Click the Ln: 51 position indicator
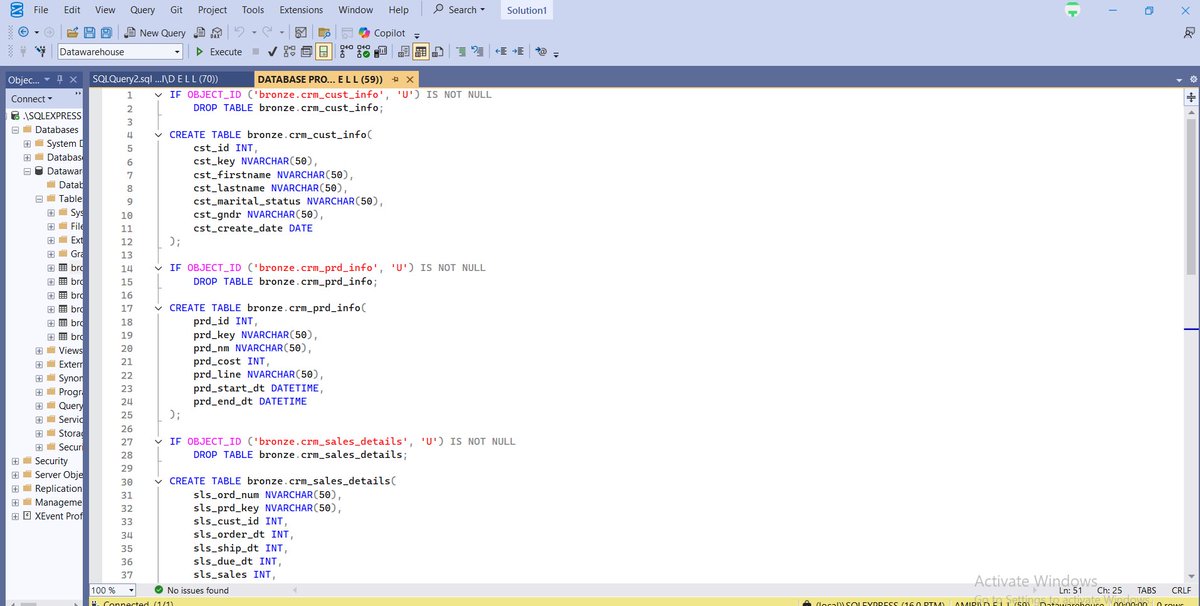 click(1070, 590)
